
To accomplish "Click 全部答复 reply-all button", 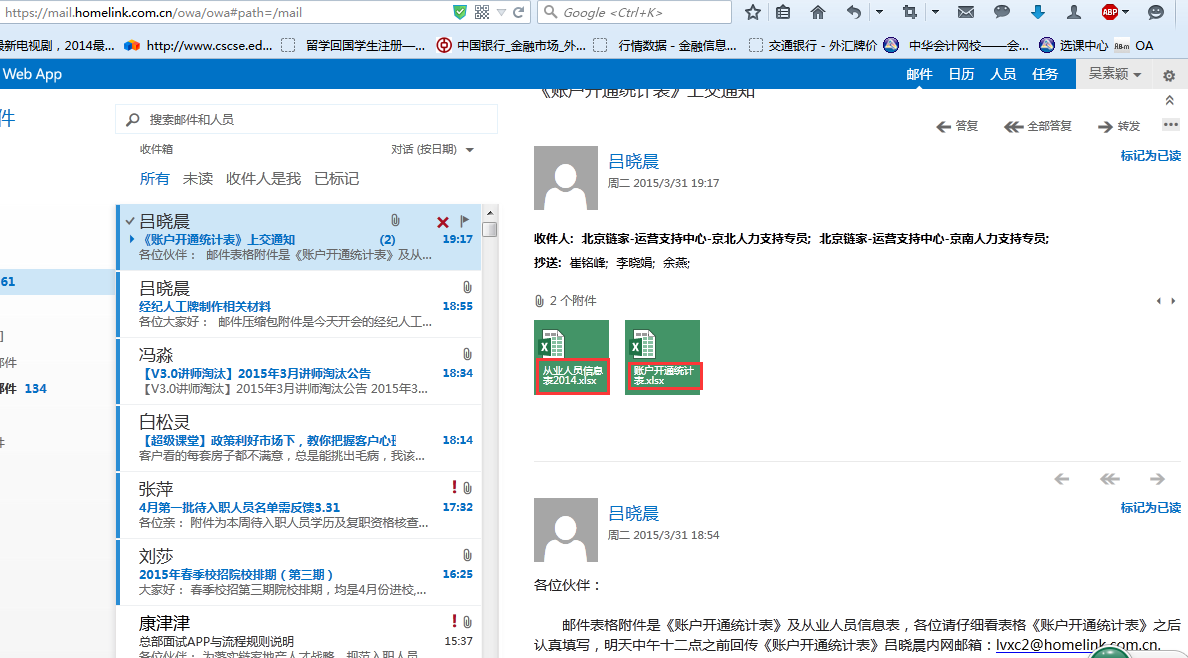I will pyautogui.click(x=1037, y=126).
